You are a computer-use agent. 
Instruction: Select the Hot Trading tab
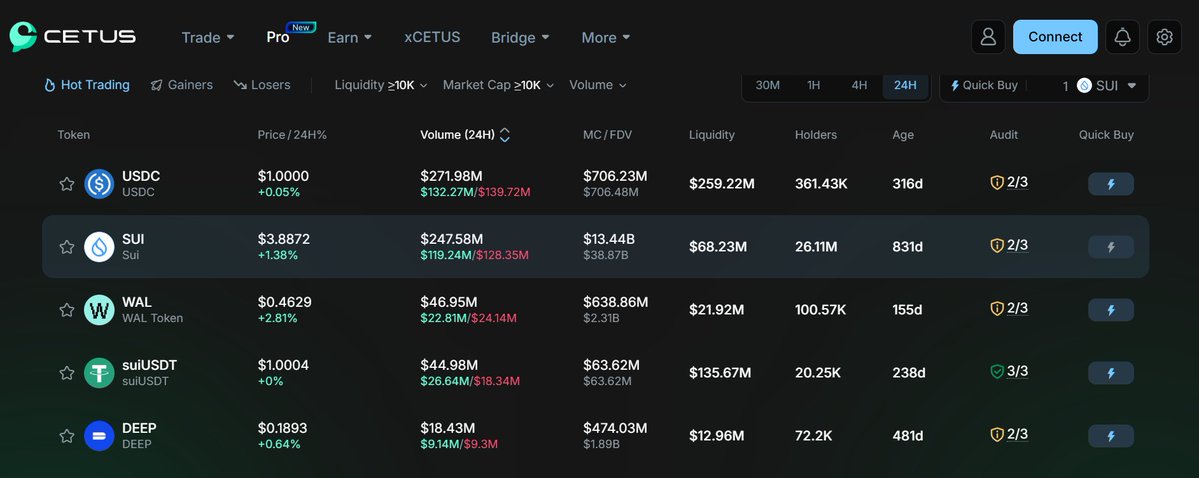tap(87, 85)
